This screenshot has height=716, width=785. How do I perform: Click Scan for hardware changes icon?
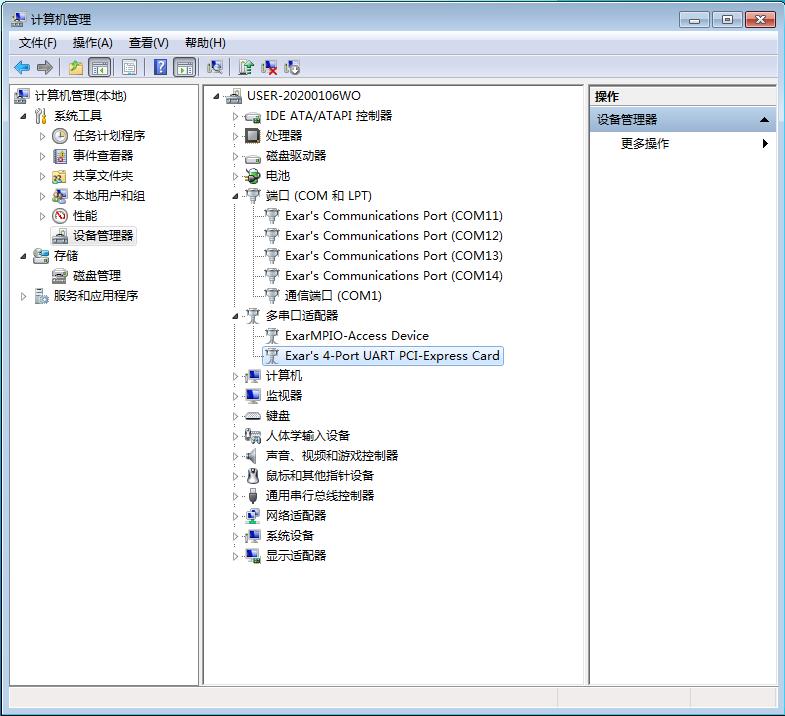tap(214, 67)
